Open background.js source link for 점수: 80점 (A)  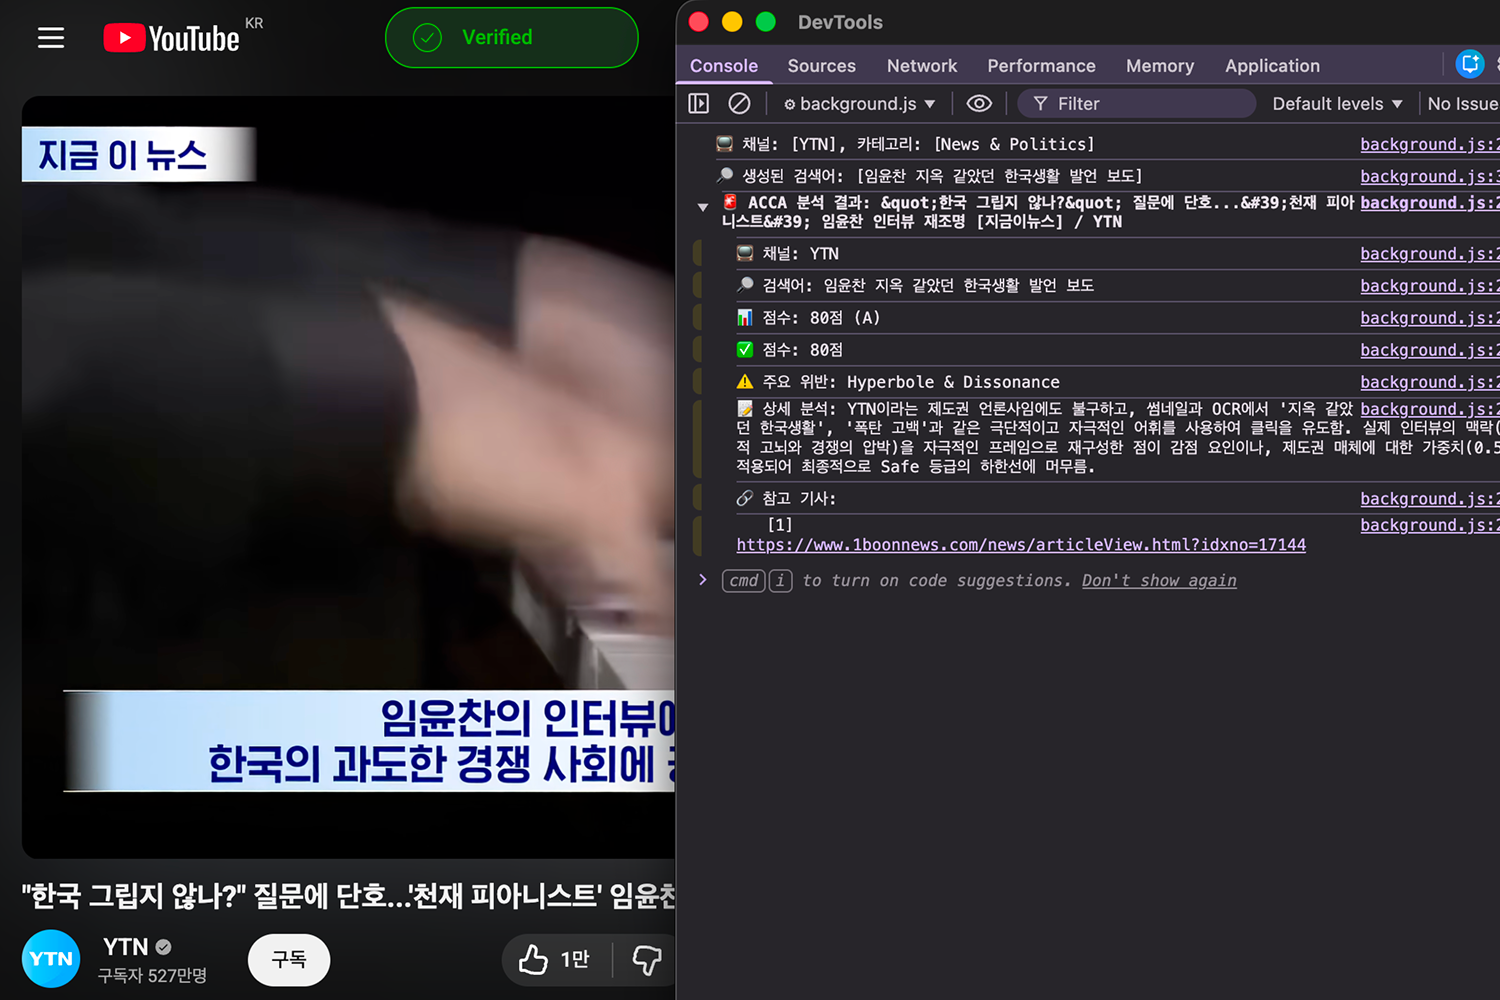click(1430, 318)
